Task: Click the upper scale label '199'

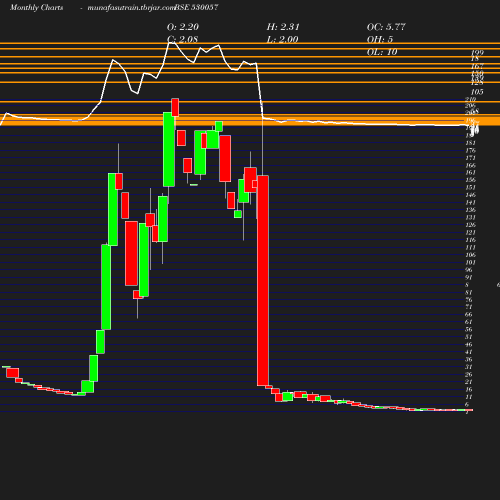Action: pos(477,53)
